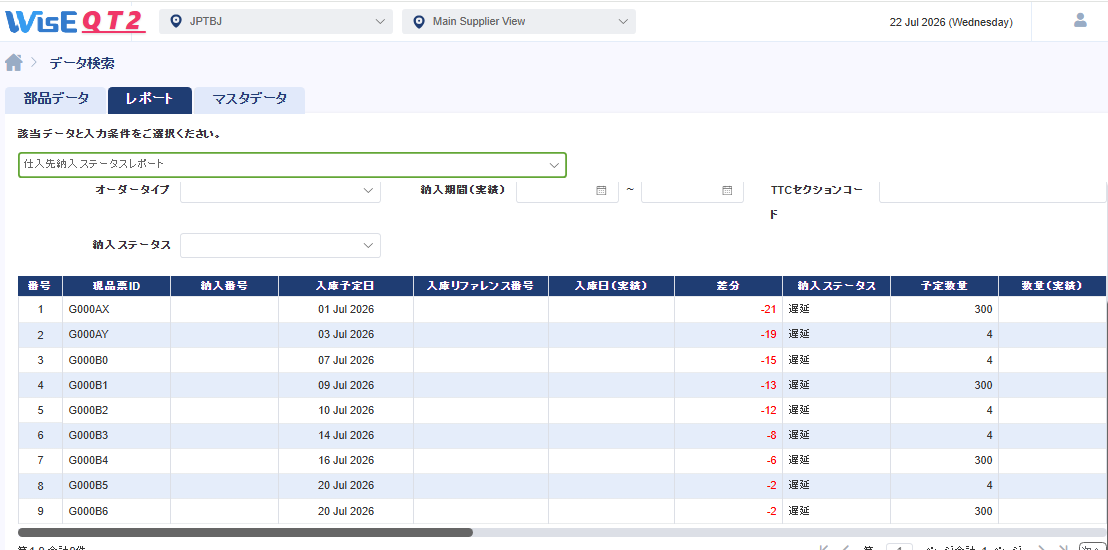Switch to the 部品データ tab
Screen dimensions: 1108x550
56,100
